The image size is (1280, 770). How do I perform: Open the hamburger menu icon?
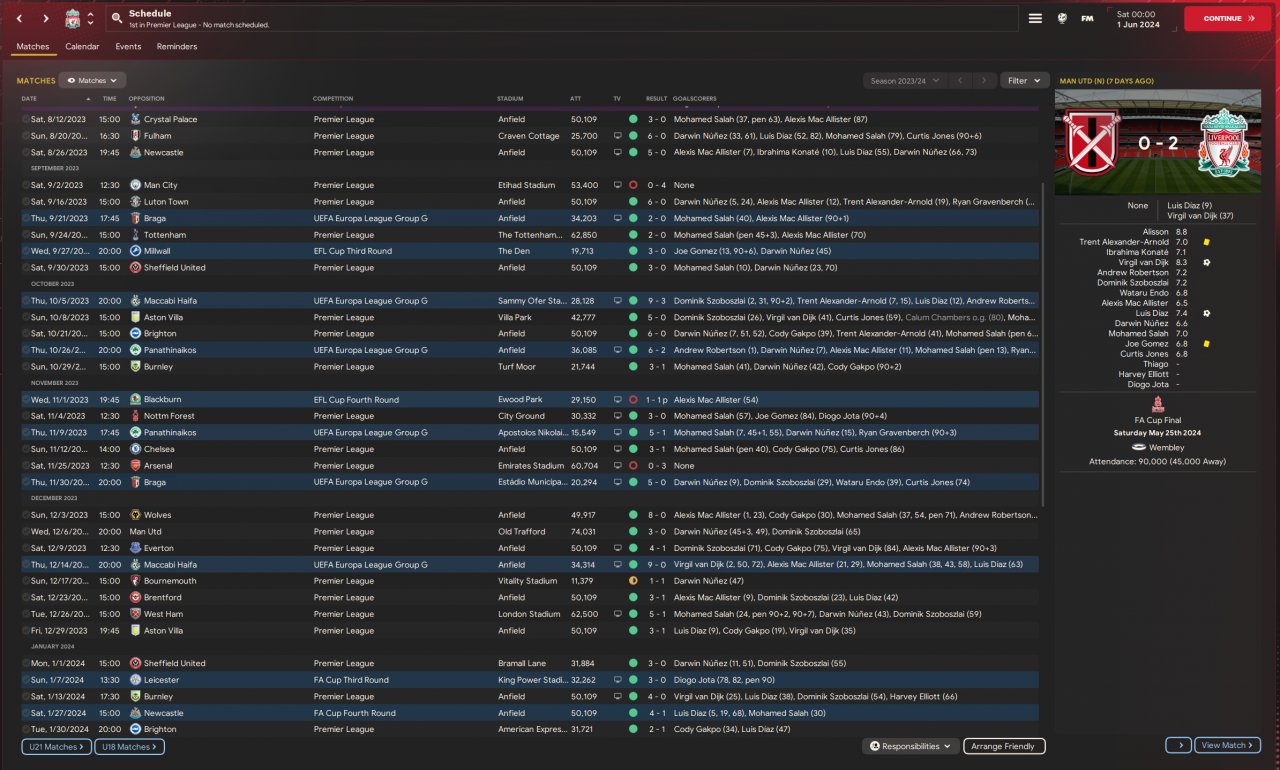(1035, 18)
